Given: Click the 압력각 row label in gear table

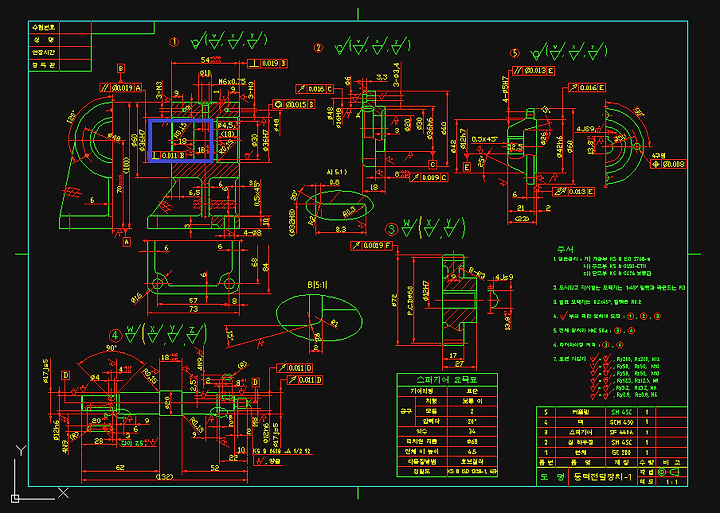Looking at the screenshot, I should tap(430, 421).
